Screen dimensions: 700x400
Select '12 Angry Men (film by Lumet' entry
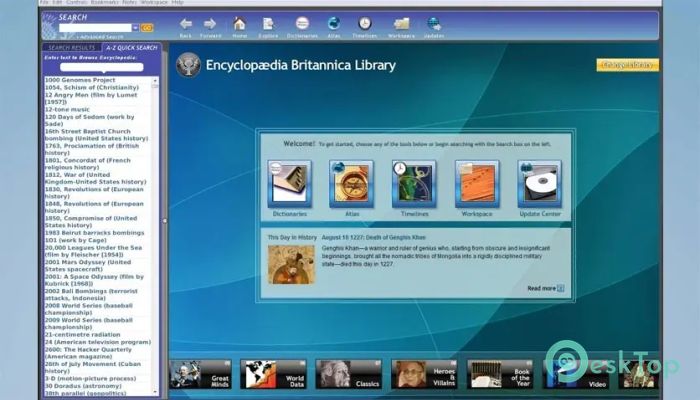pos(91,98)
